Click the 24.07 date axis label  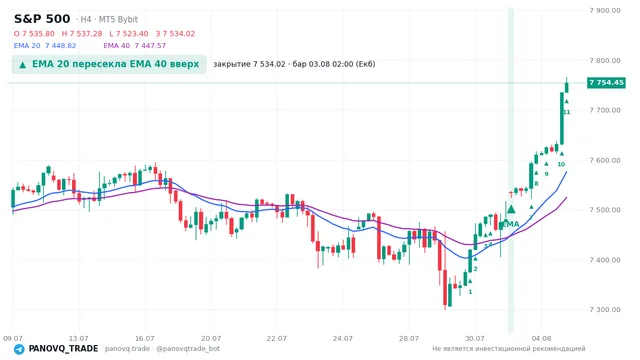(343, 338)
